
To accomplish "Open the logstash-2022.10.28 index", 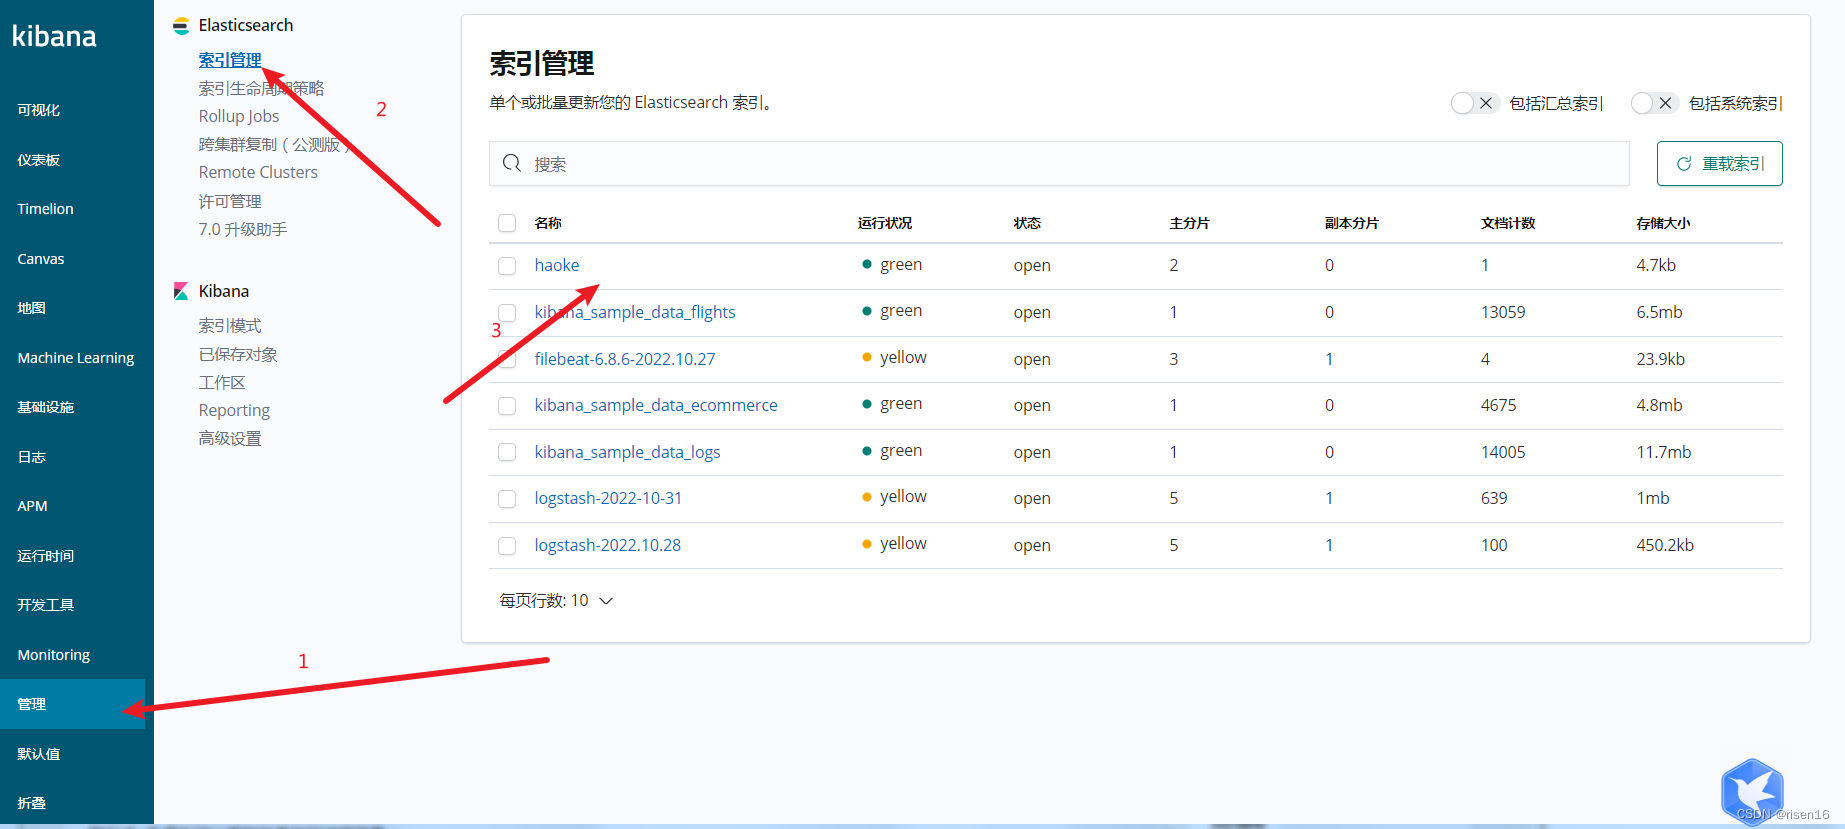I will click(608, 545).
